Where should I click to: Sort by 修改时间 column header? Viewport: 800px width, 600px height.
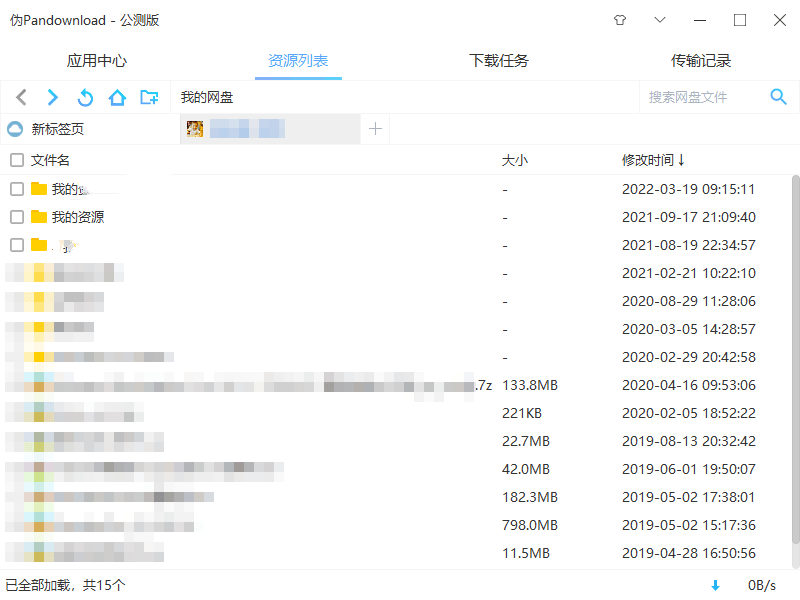pos(653,160)
